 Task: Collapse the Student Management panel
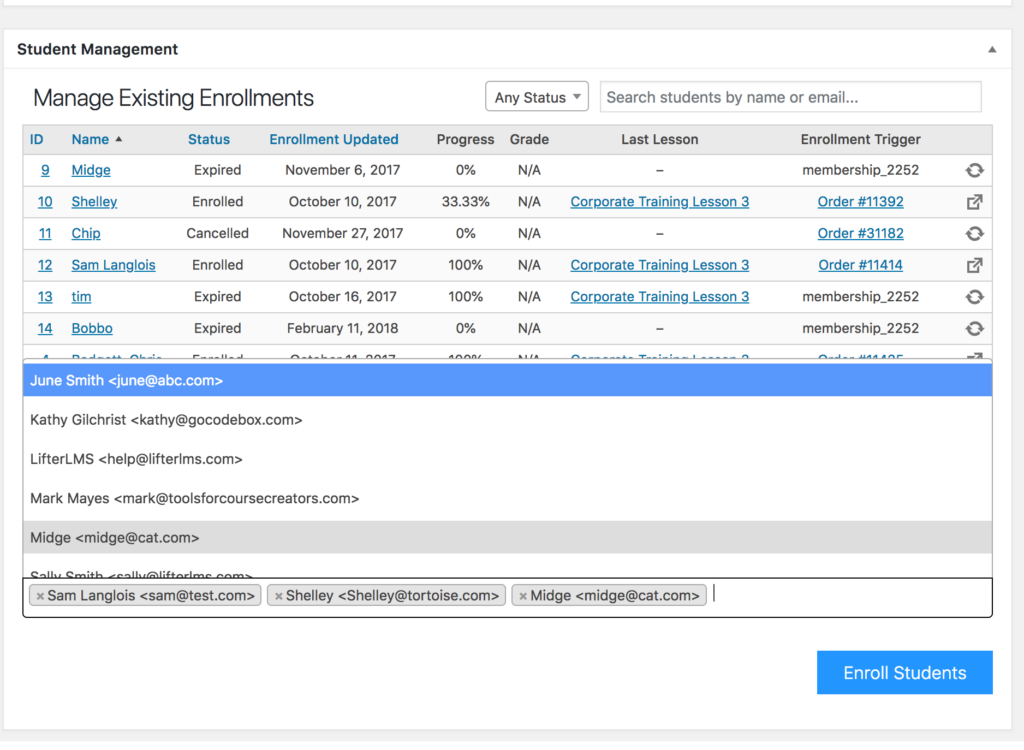point(992,50)
